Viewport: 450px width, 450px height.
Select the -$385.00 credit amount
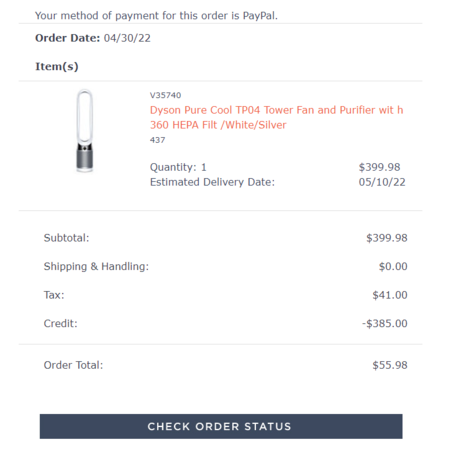coord(385,323)
